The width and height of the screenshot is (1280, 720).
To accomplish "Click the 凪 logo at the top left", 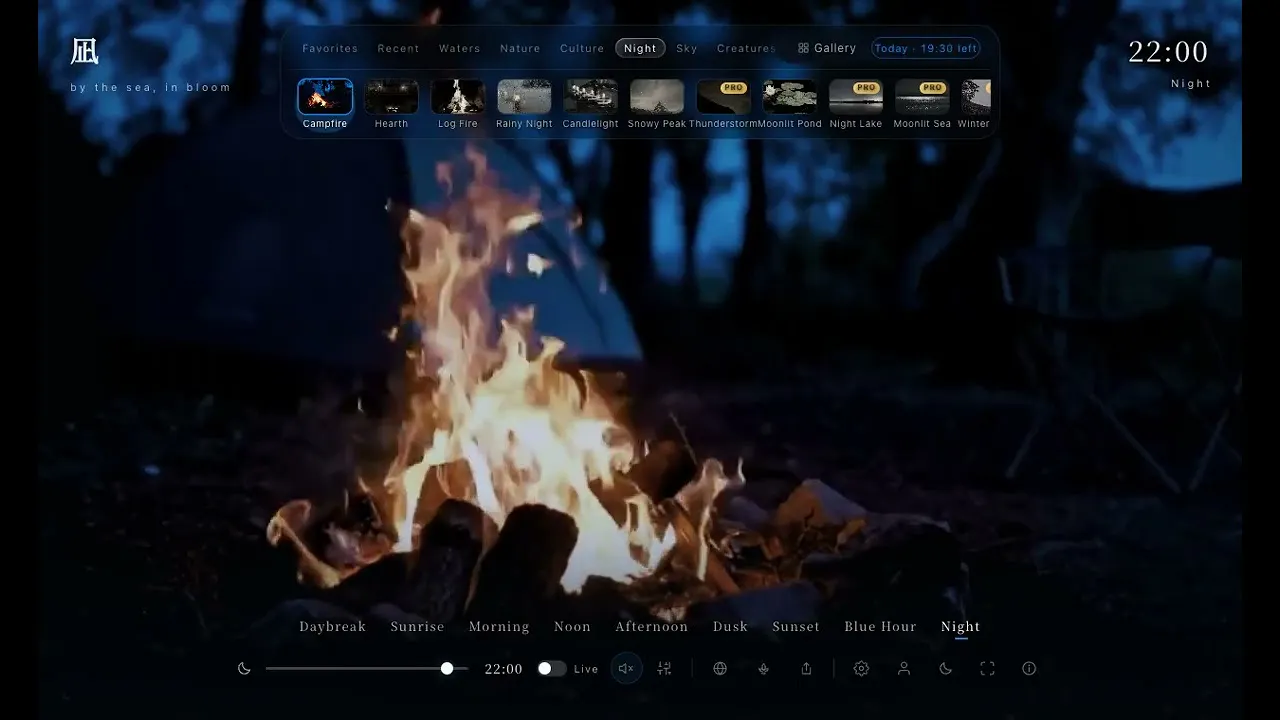I will 85,51.
